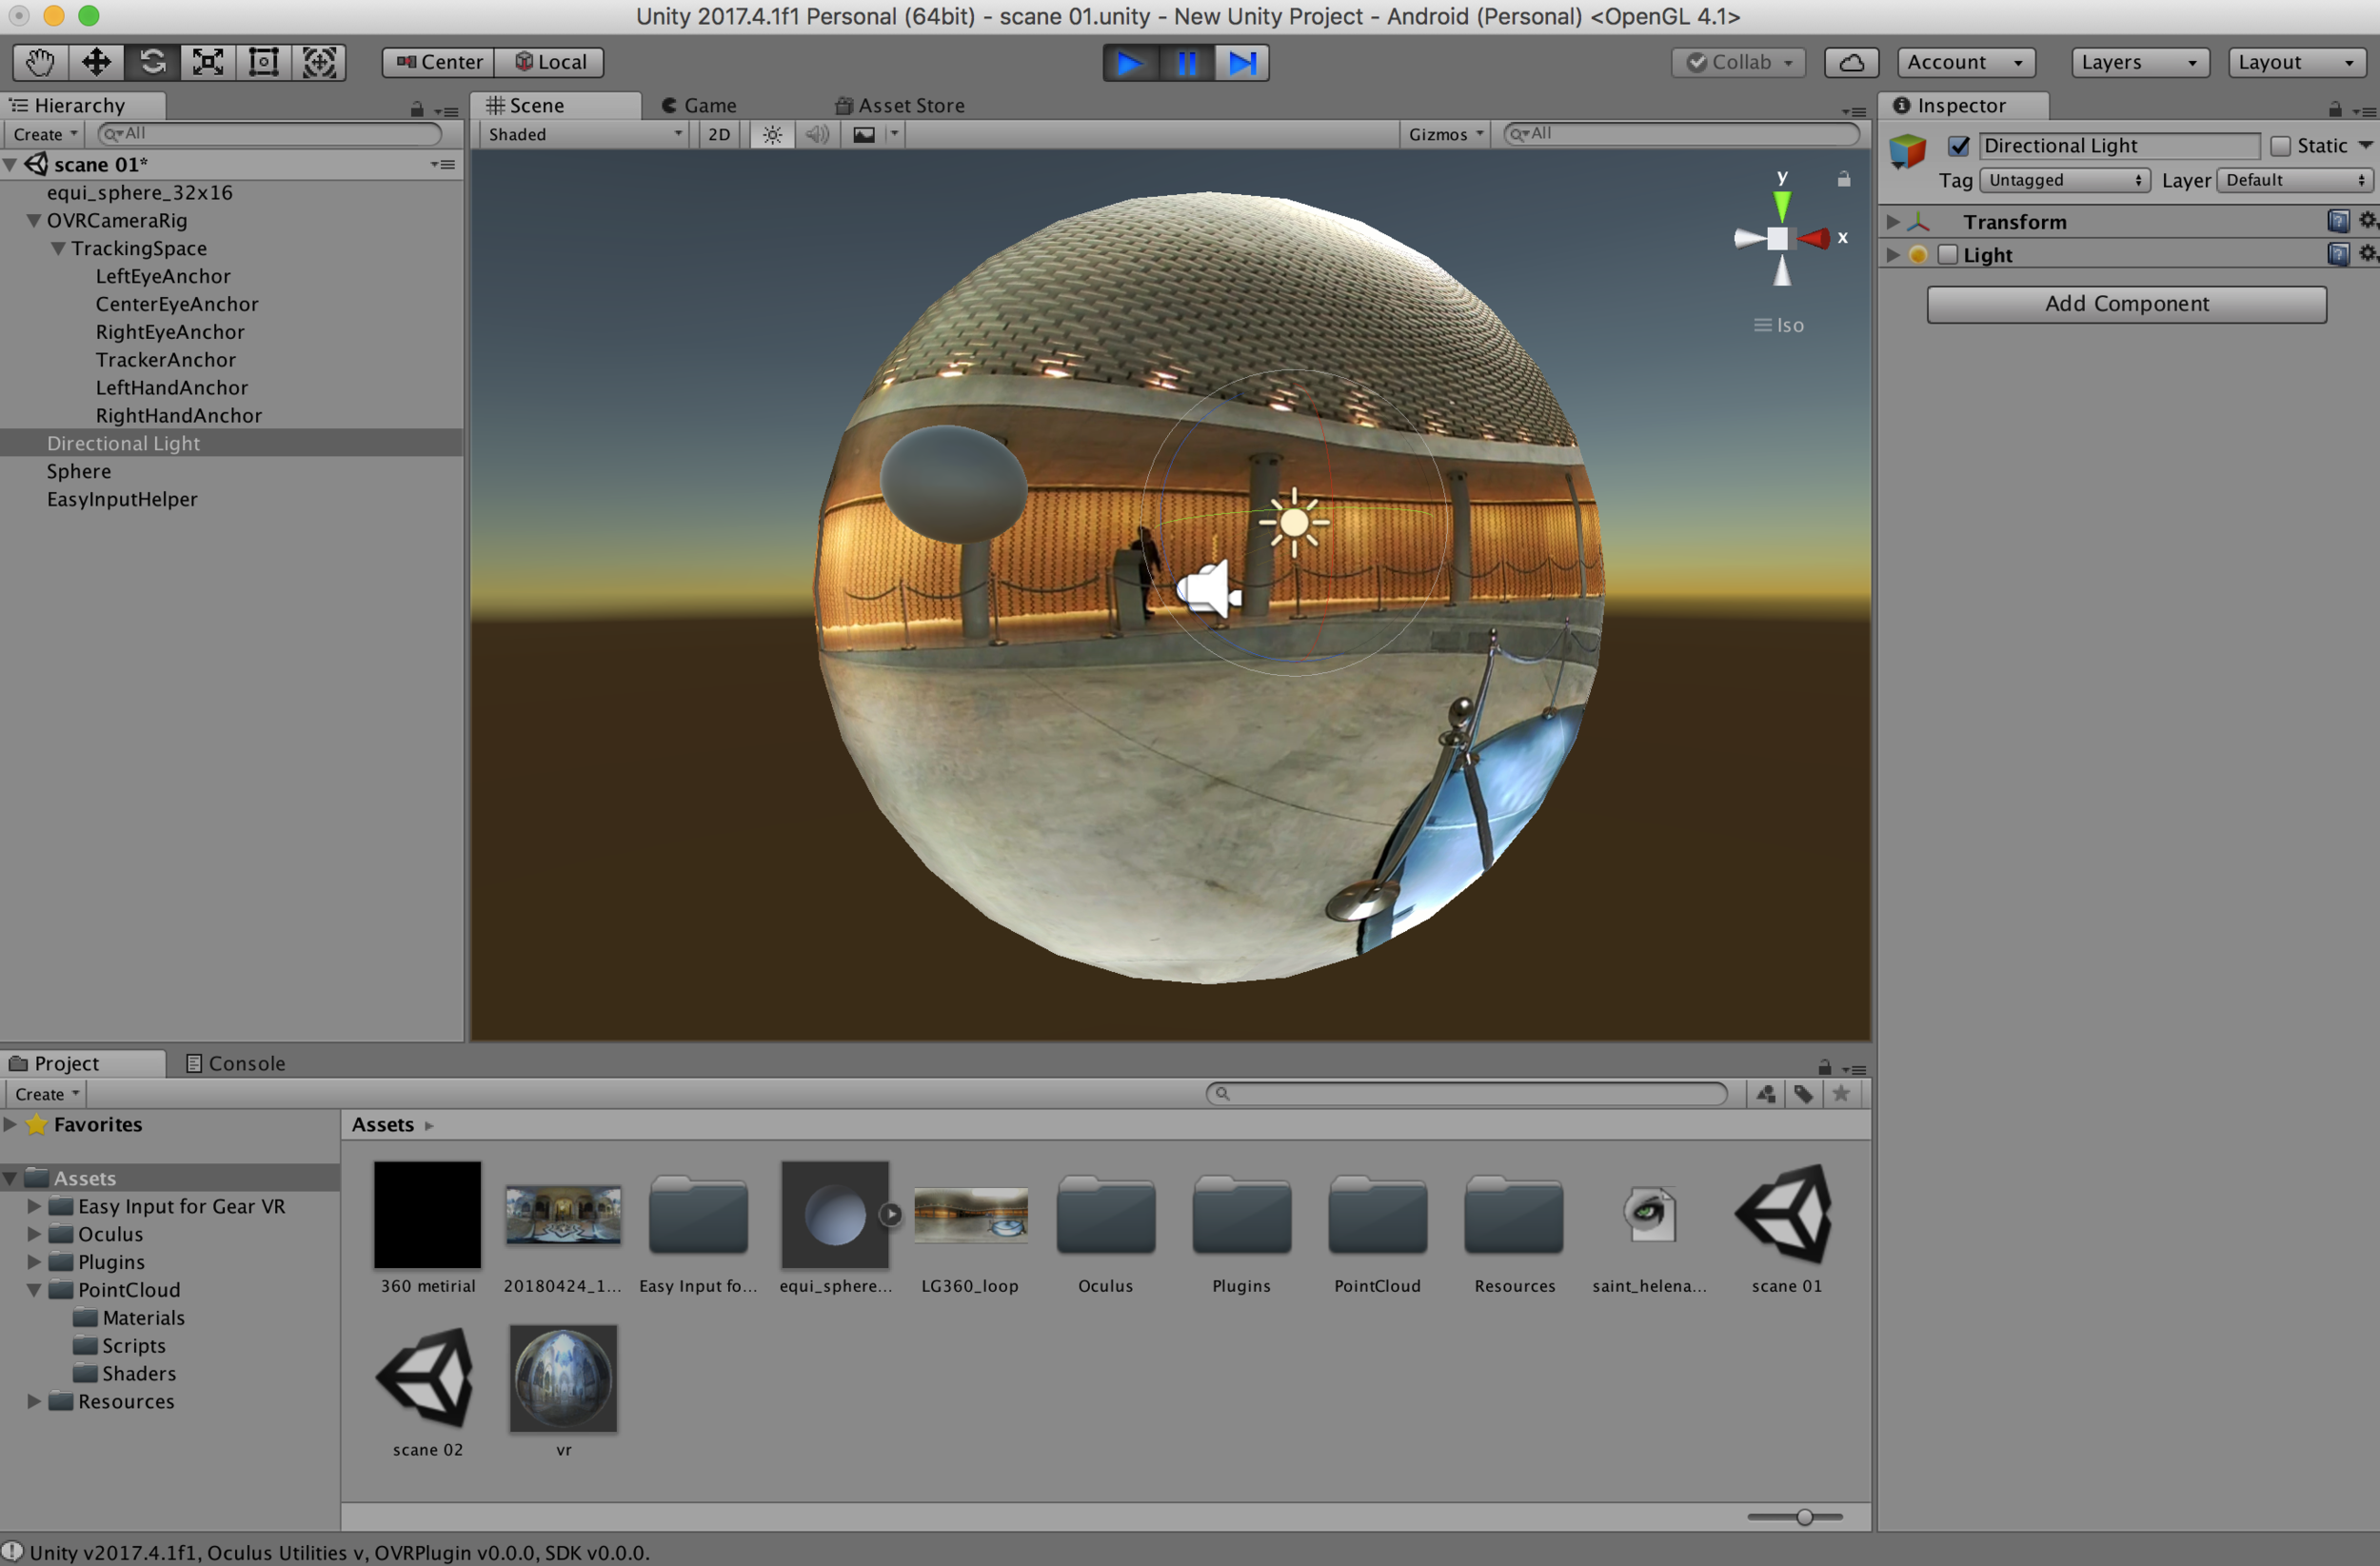
Task: Toggle Iso projection label
Action: click(x=1779, y=325)
